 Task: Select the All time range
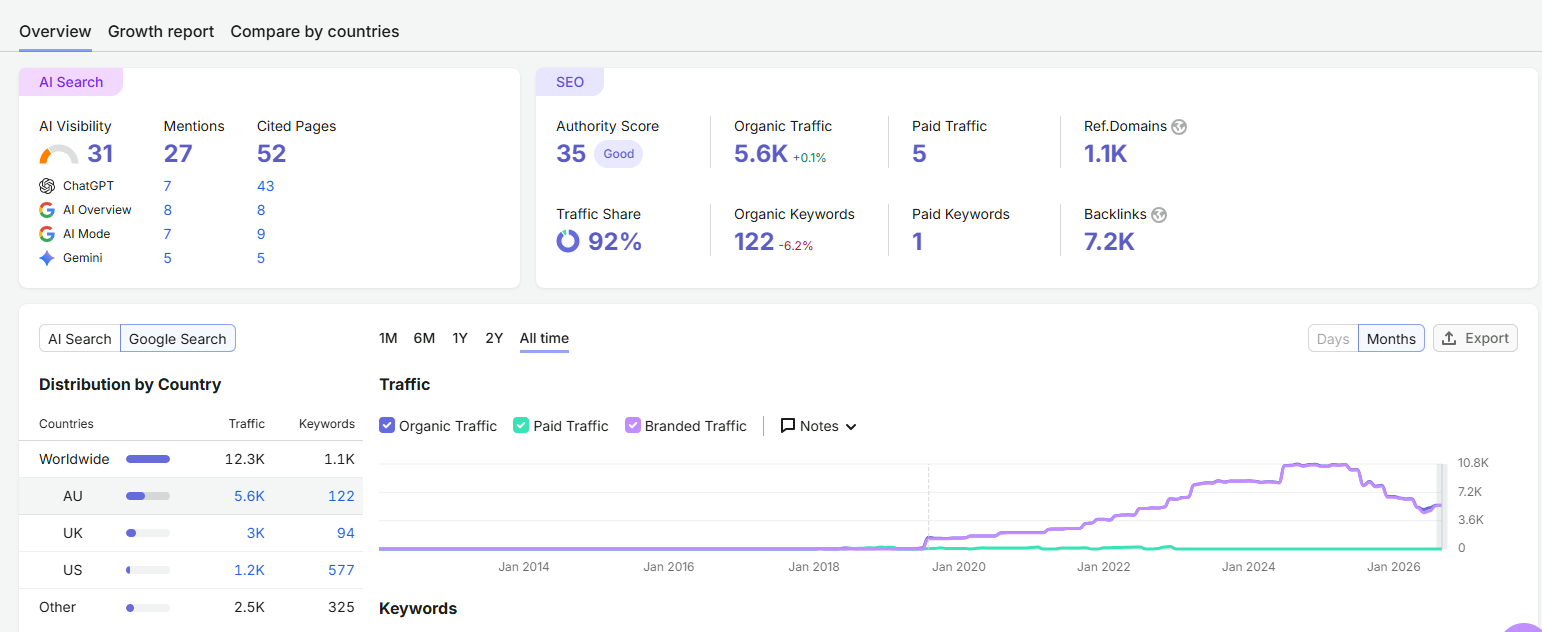[x=544, y=338]
